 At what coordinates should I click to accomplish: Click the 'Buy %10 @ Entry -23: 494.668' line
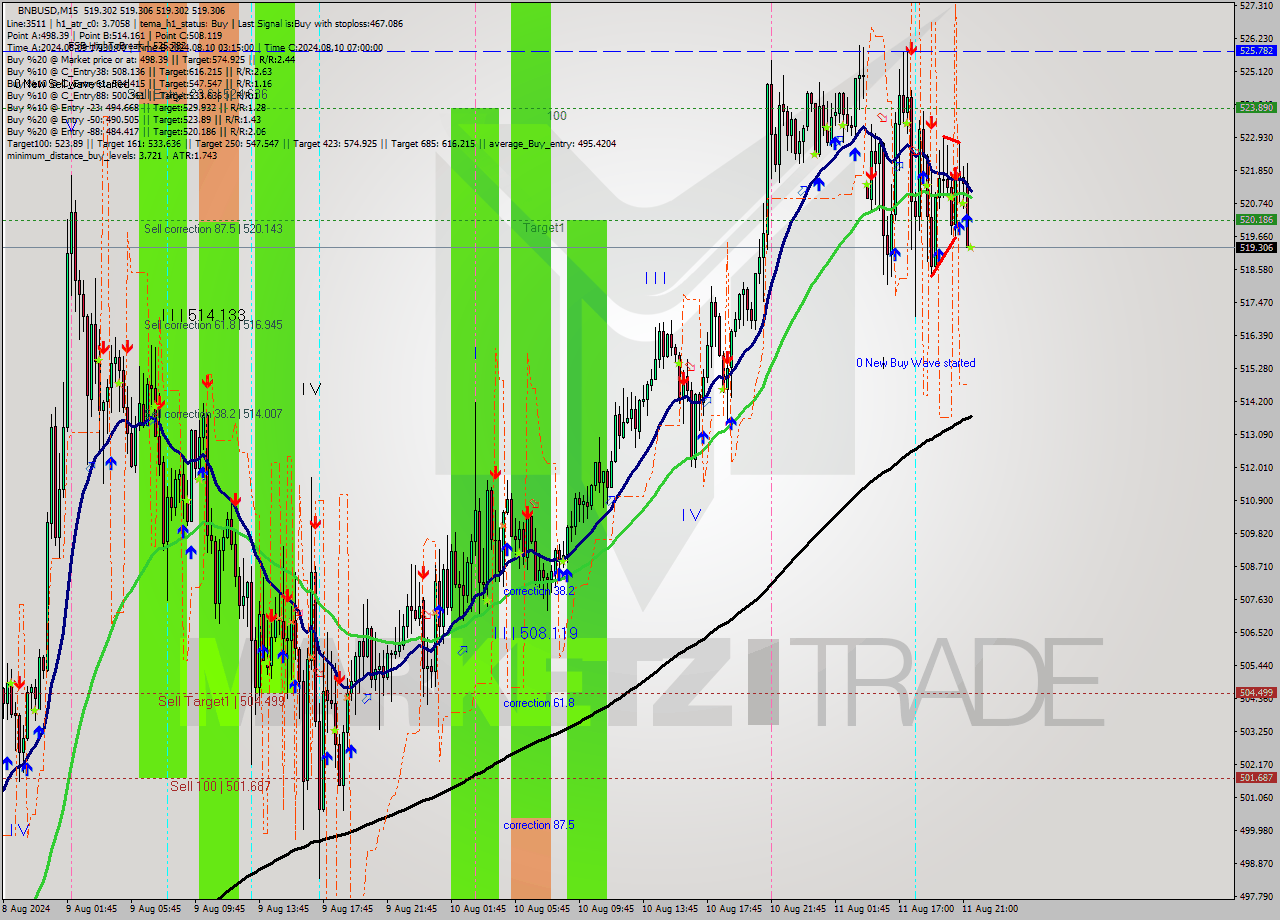click(x=136, y=107)
